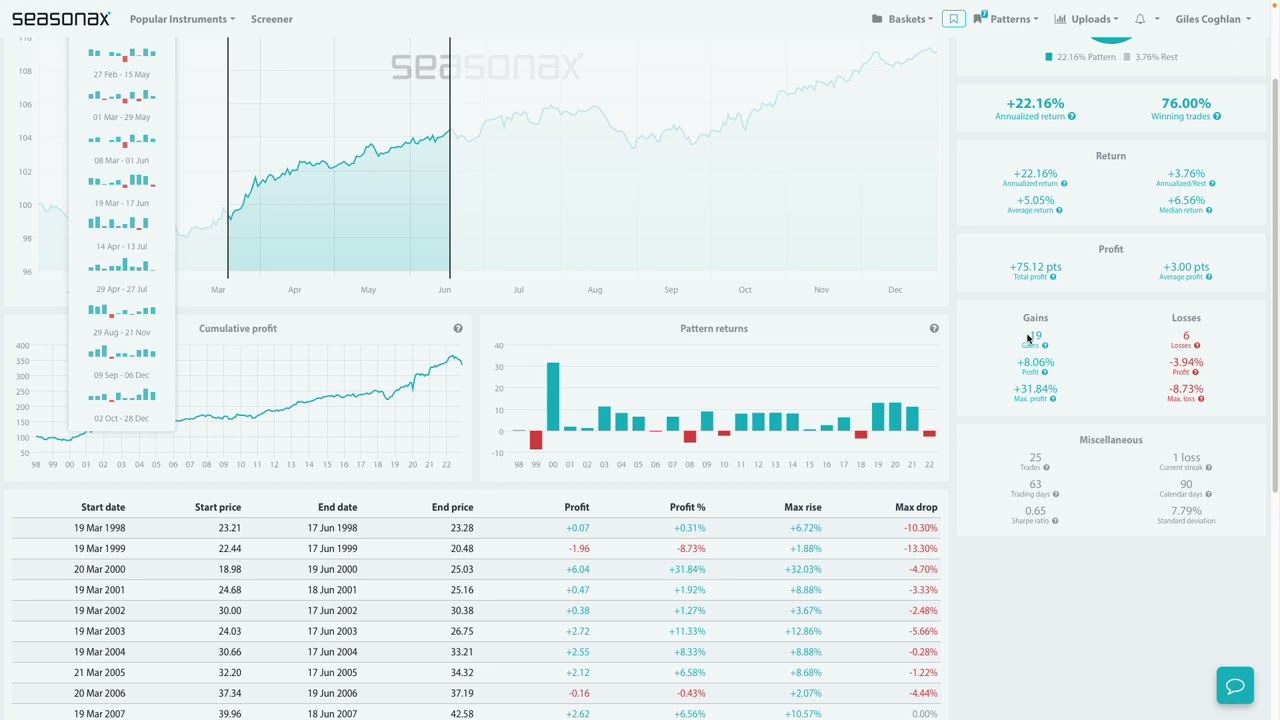
Task: Open the chat support button
Action: 1235,686
